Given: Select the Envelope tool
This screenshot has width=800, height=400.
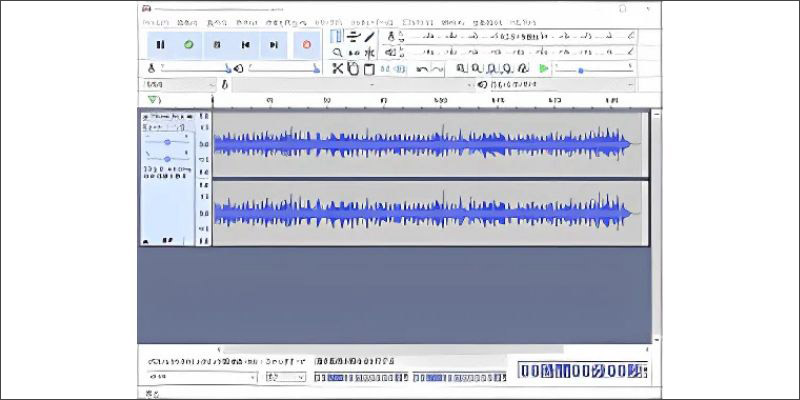Looking at the screenshot, I should click(x=353, y=36).
